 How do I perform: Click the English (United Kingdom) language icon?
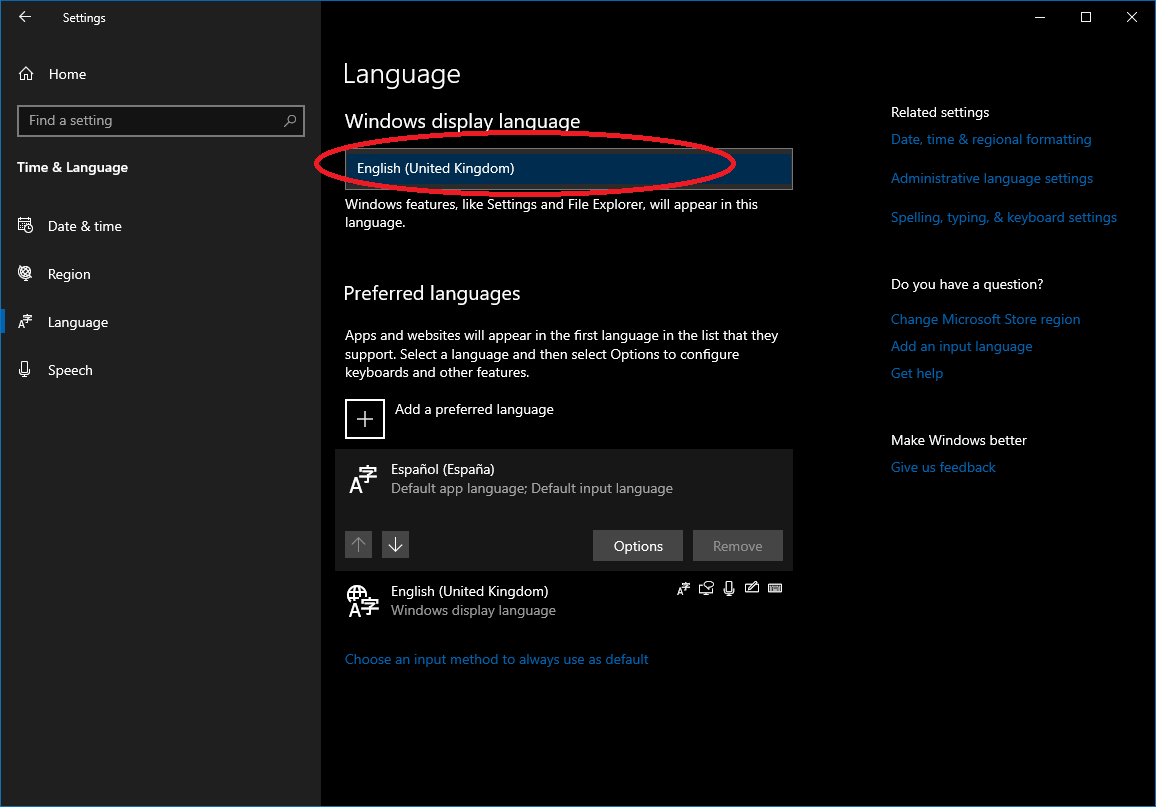(x=363, y=601)
